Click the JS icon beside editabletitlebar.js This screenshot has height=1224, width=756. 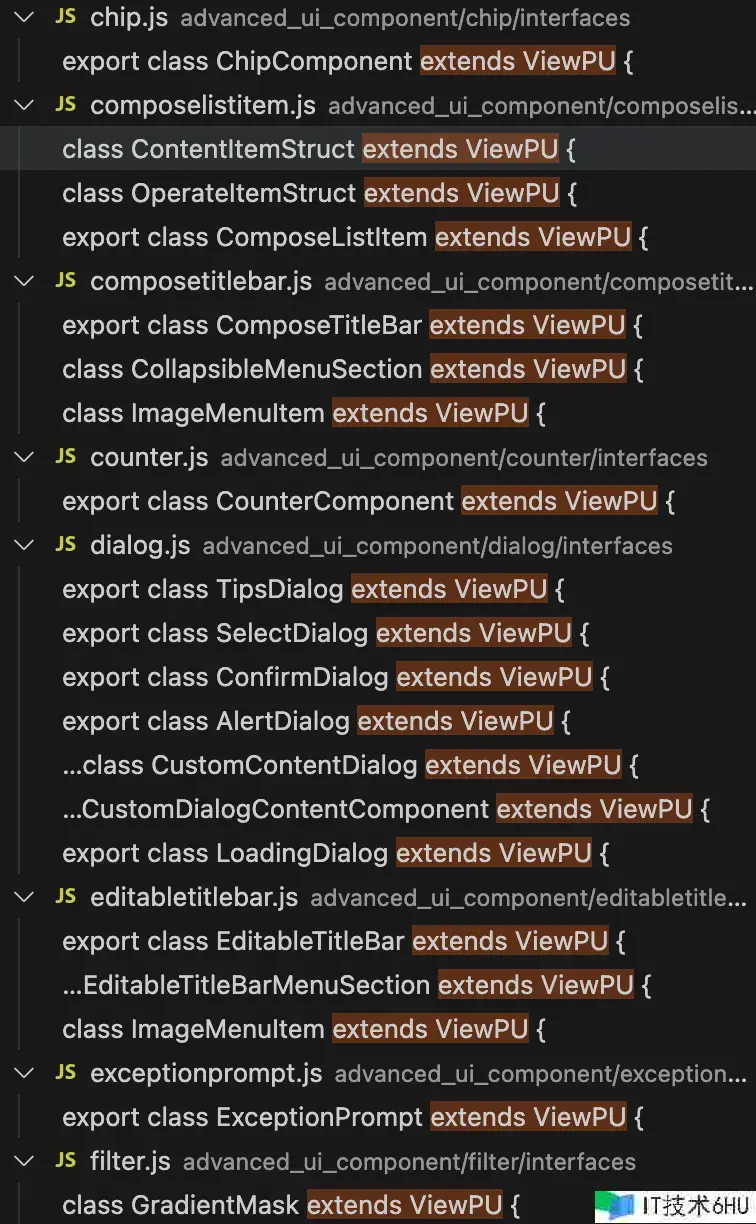(x=65, y=897)
